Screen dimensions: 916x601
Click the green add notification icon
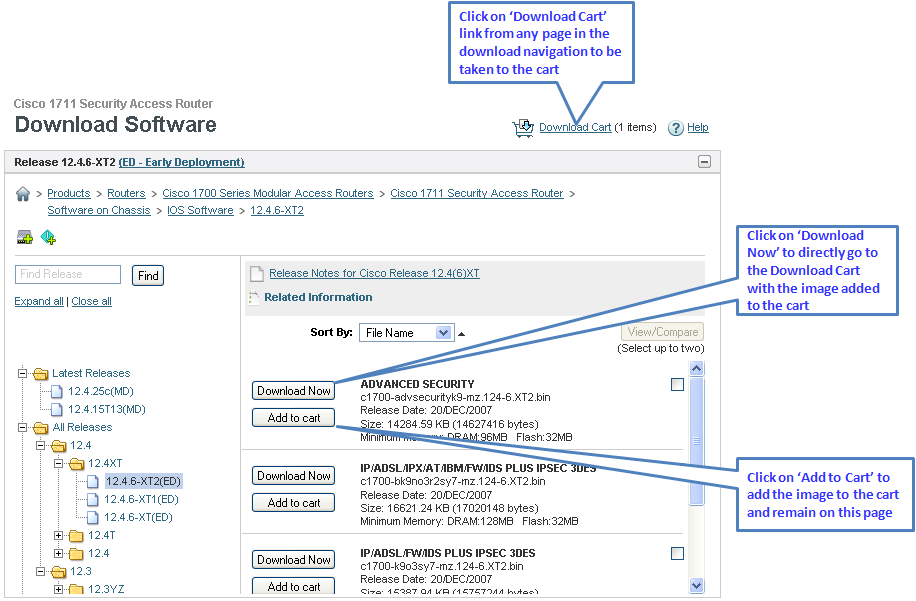point(48,237)
